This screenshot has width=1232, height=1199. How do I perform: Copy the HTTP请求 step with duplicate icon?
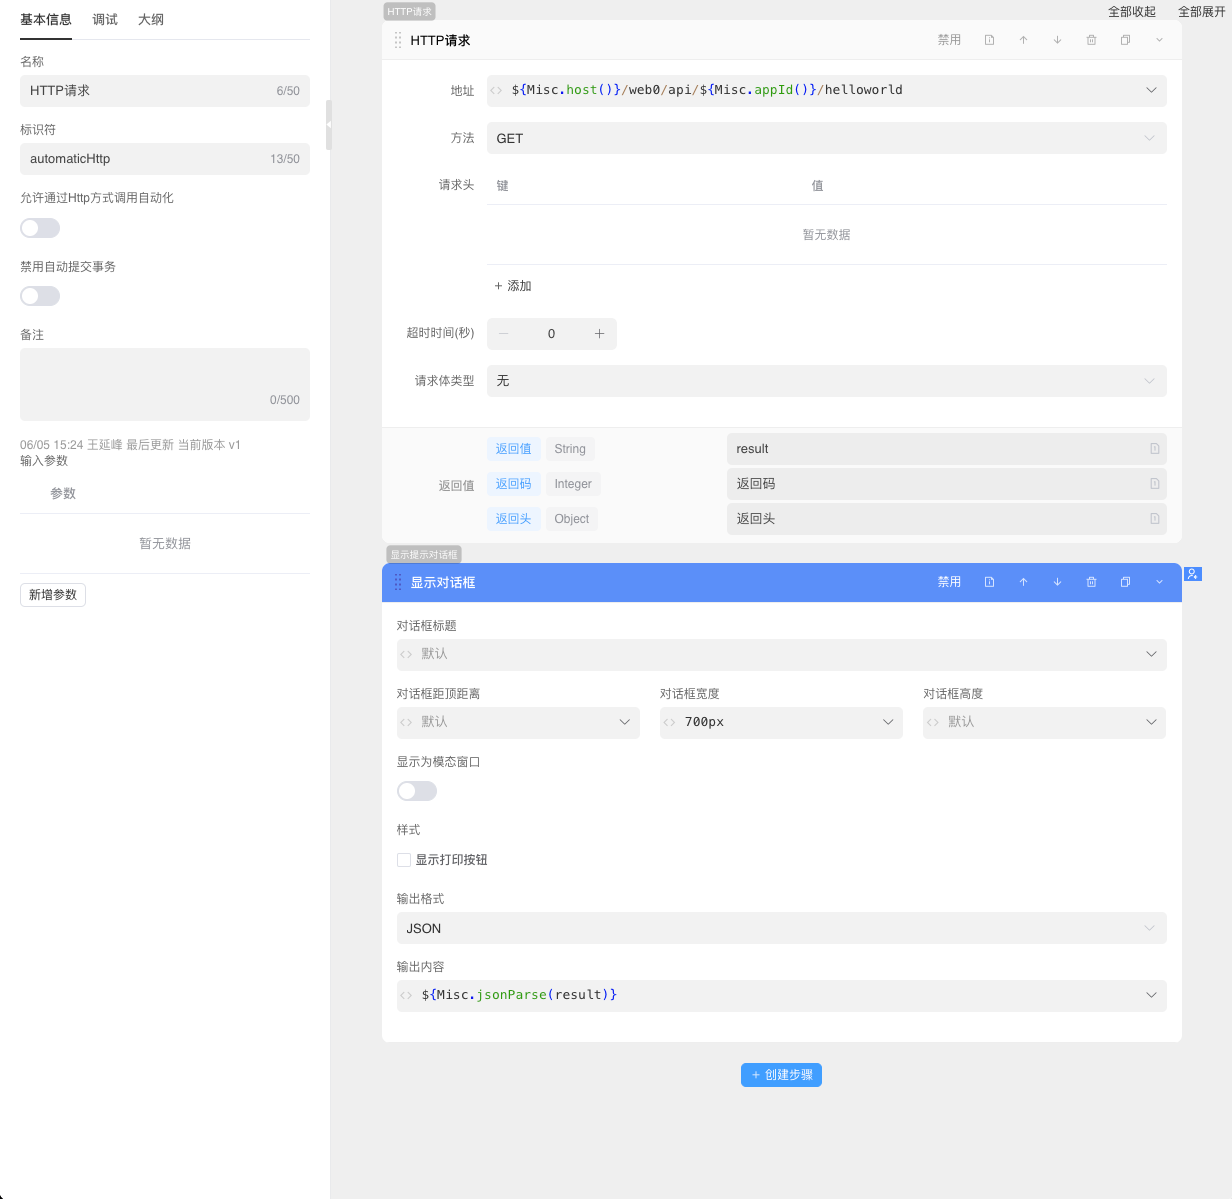[1125, 40]
